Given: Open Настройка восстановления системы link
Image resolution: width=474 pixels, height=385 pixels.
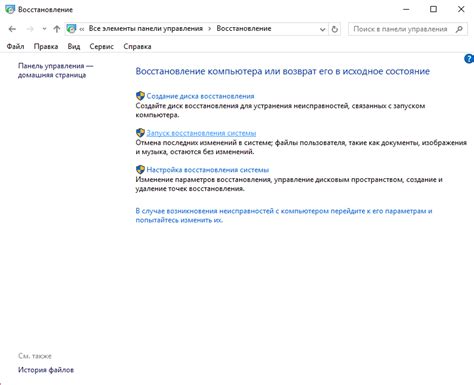Looking at the screenshot, I should click(x=208, y=170).
